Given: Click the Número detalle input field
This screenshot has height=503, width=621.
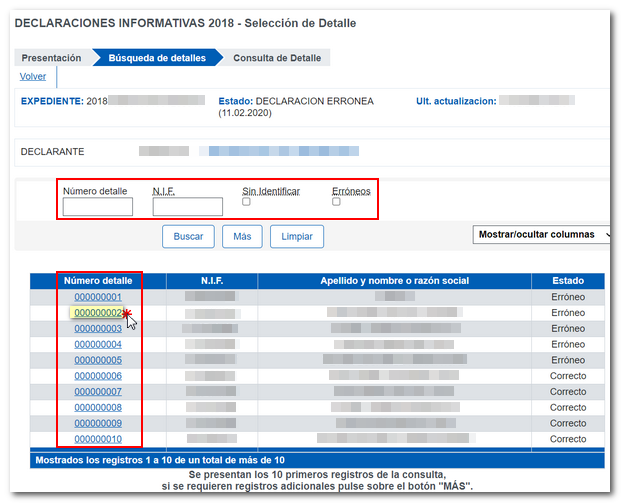Looking at the screenshot, I should point(98,207).
